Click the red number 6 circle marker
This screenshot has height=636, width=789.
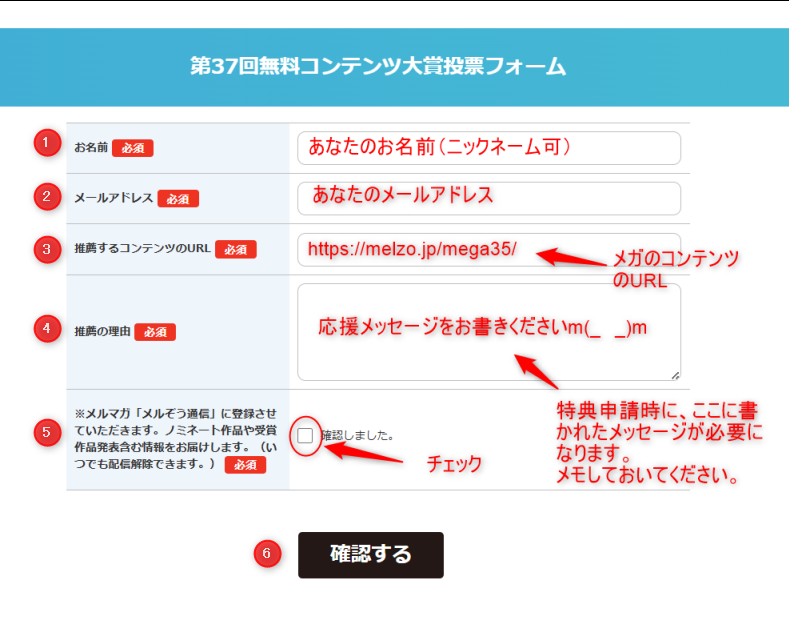click(x=266, y=554)
